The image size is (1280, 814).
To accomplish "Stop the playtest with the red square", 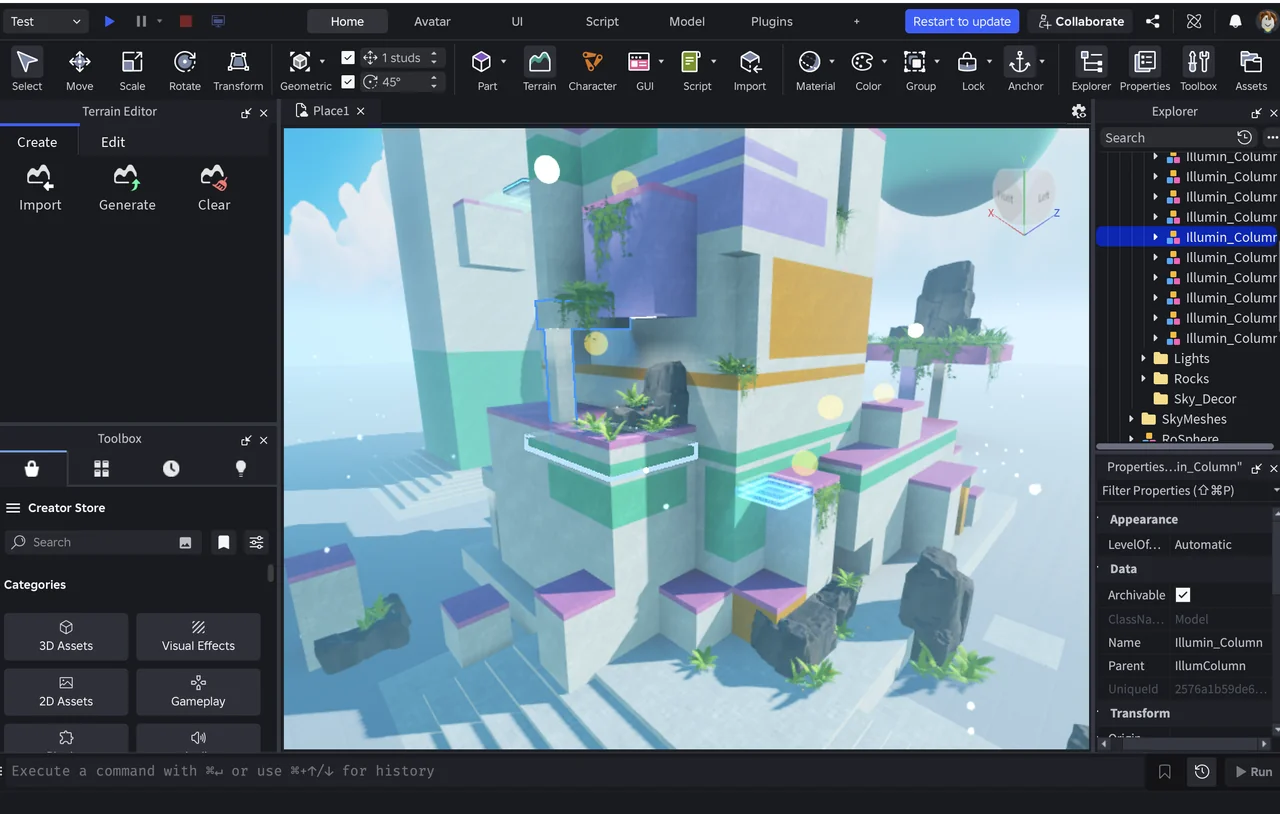I will [x=186, y=21].
